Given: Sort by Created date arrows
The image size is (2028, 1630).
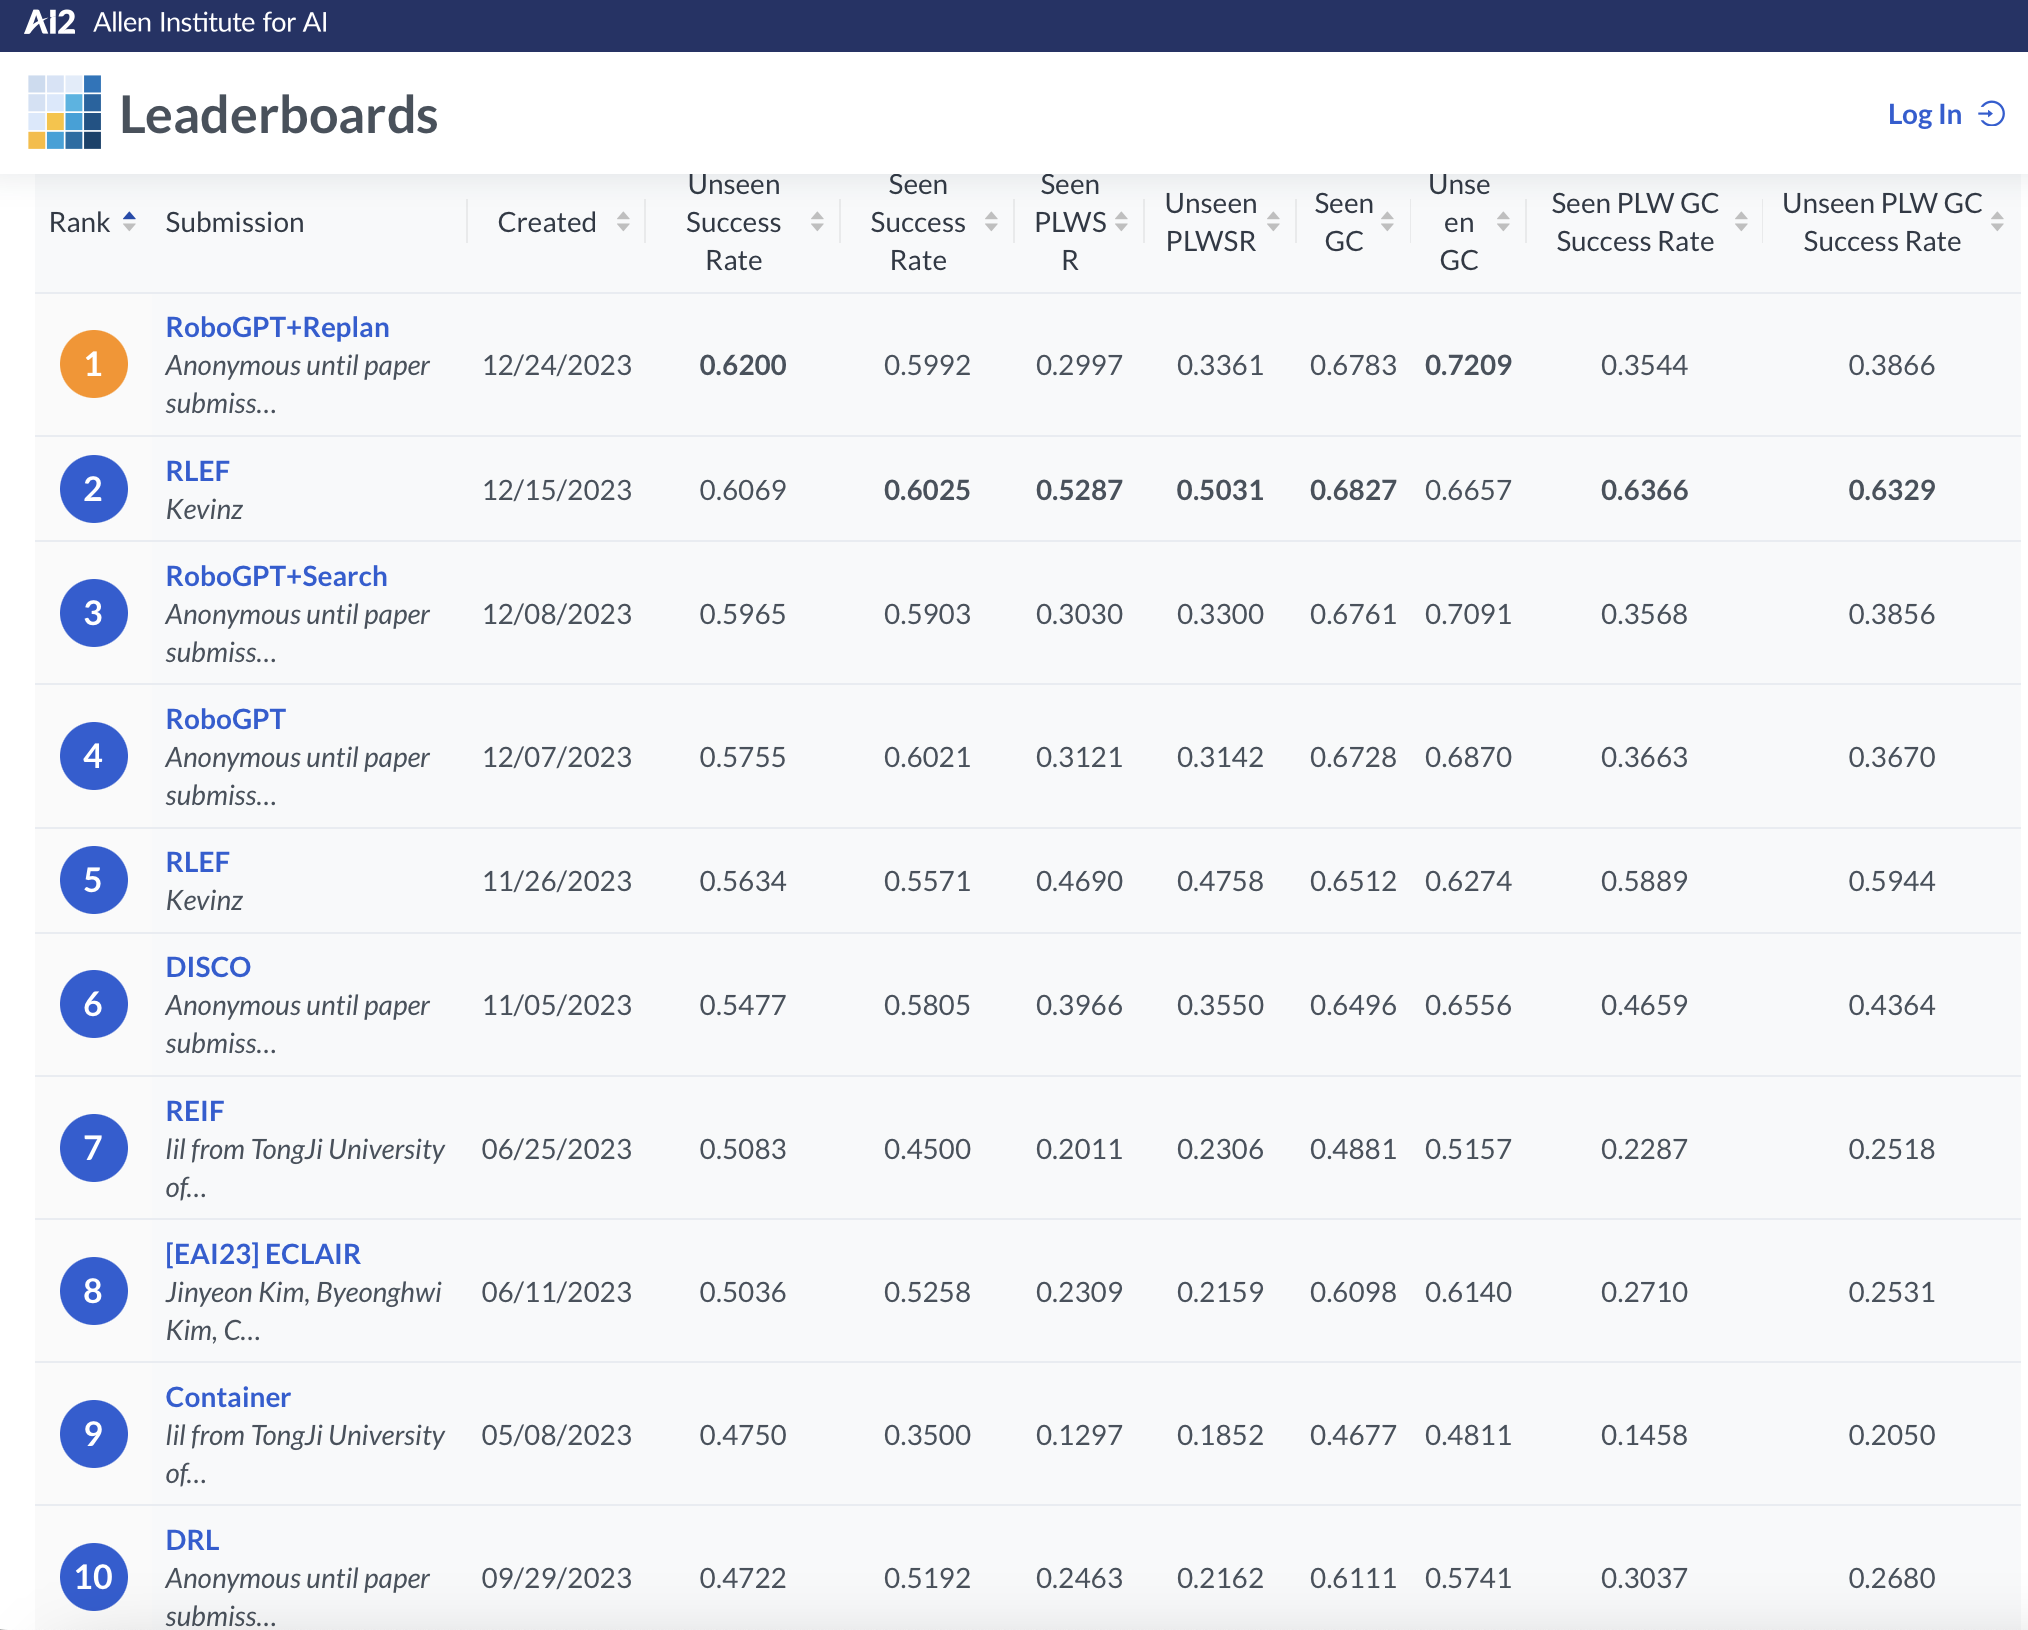Looking at the screenshot, I should (x=623, y=221).
